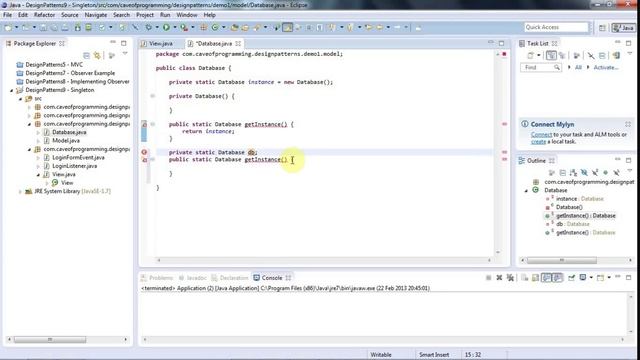Viewport: 640px width, 360px height.
Task: Maximize the Console view panel
Action: tap(629, 277)
